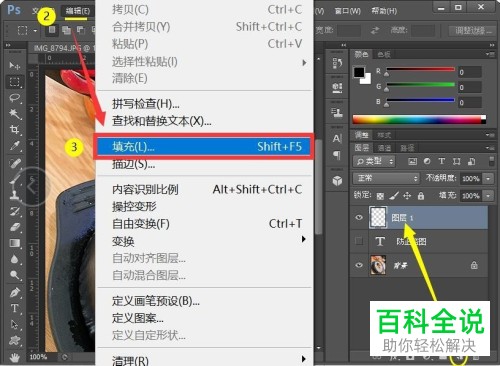Open the 帮助(H) menu
This screenshot has width=500, height=366.
384,11
